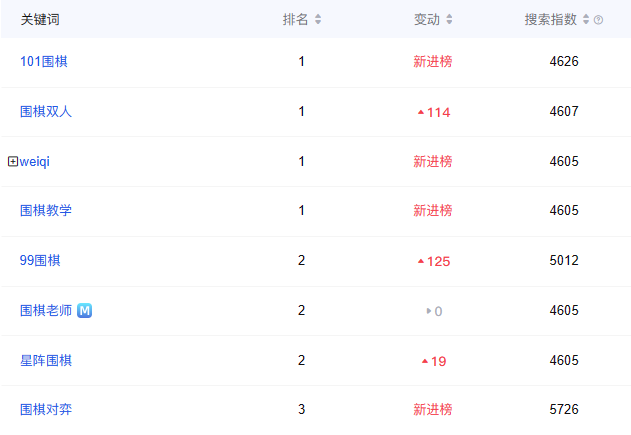Sort by 排名 column arrows
The image size is (631, 435).
coord(318,19)
